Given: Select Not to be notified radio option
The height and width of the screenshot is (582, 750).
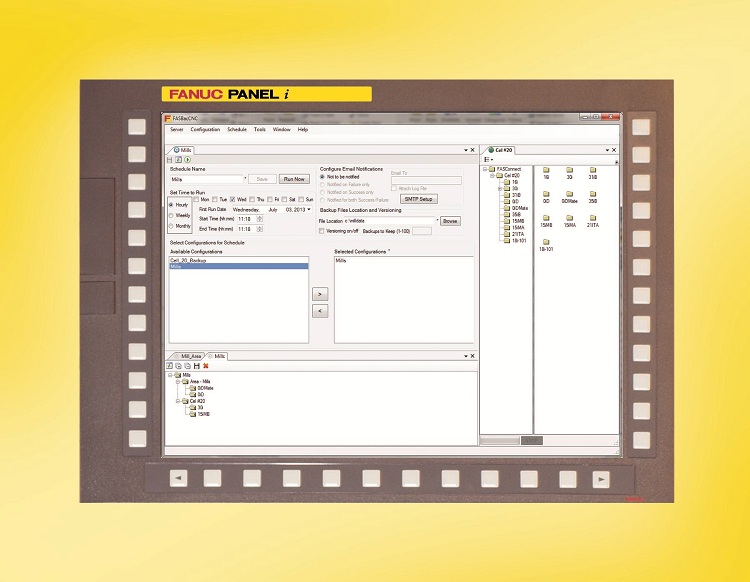Looking at the screenshot, I should coord(322,177).
